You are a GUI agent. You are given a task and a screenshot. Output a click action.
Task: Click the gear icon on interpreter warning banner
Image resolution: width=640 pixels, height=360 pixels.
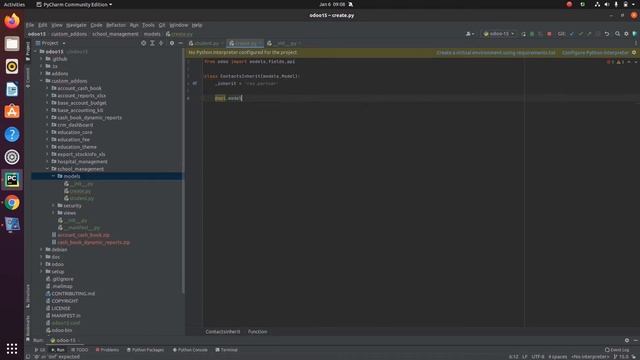(x=634, y=53)
